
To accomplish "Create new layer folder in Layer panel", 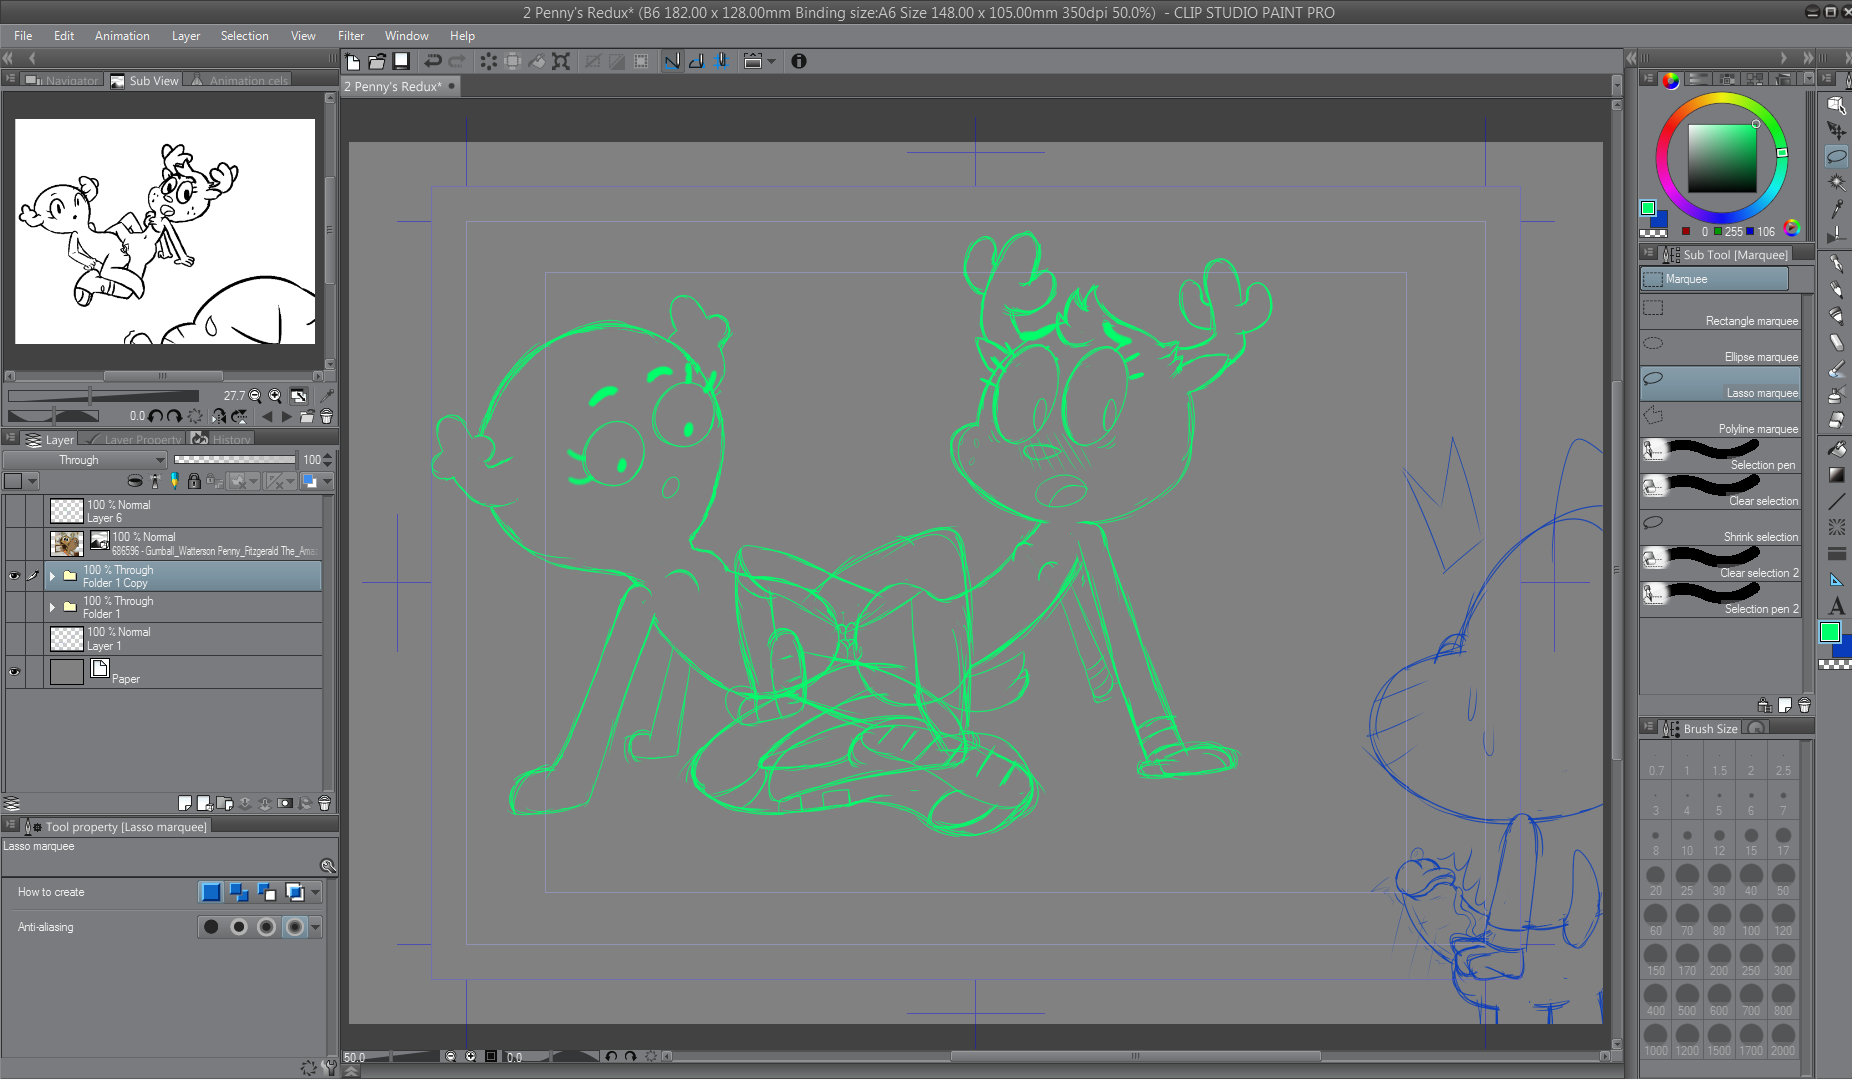I will tap(225, 803).
